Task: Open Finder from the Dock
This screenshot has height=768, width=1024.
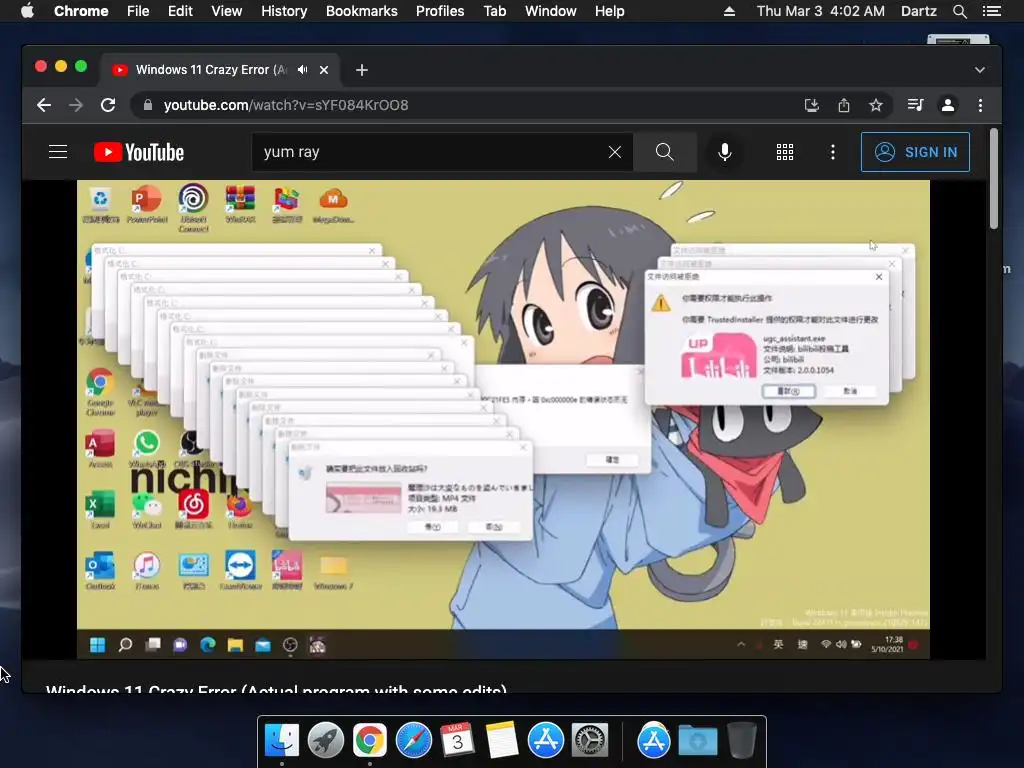Action: point(281,741)
